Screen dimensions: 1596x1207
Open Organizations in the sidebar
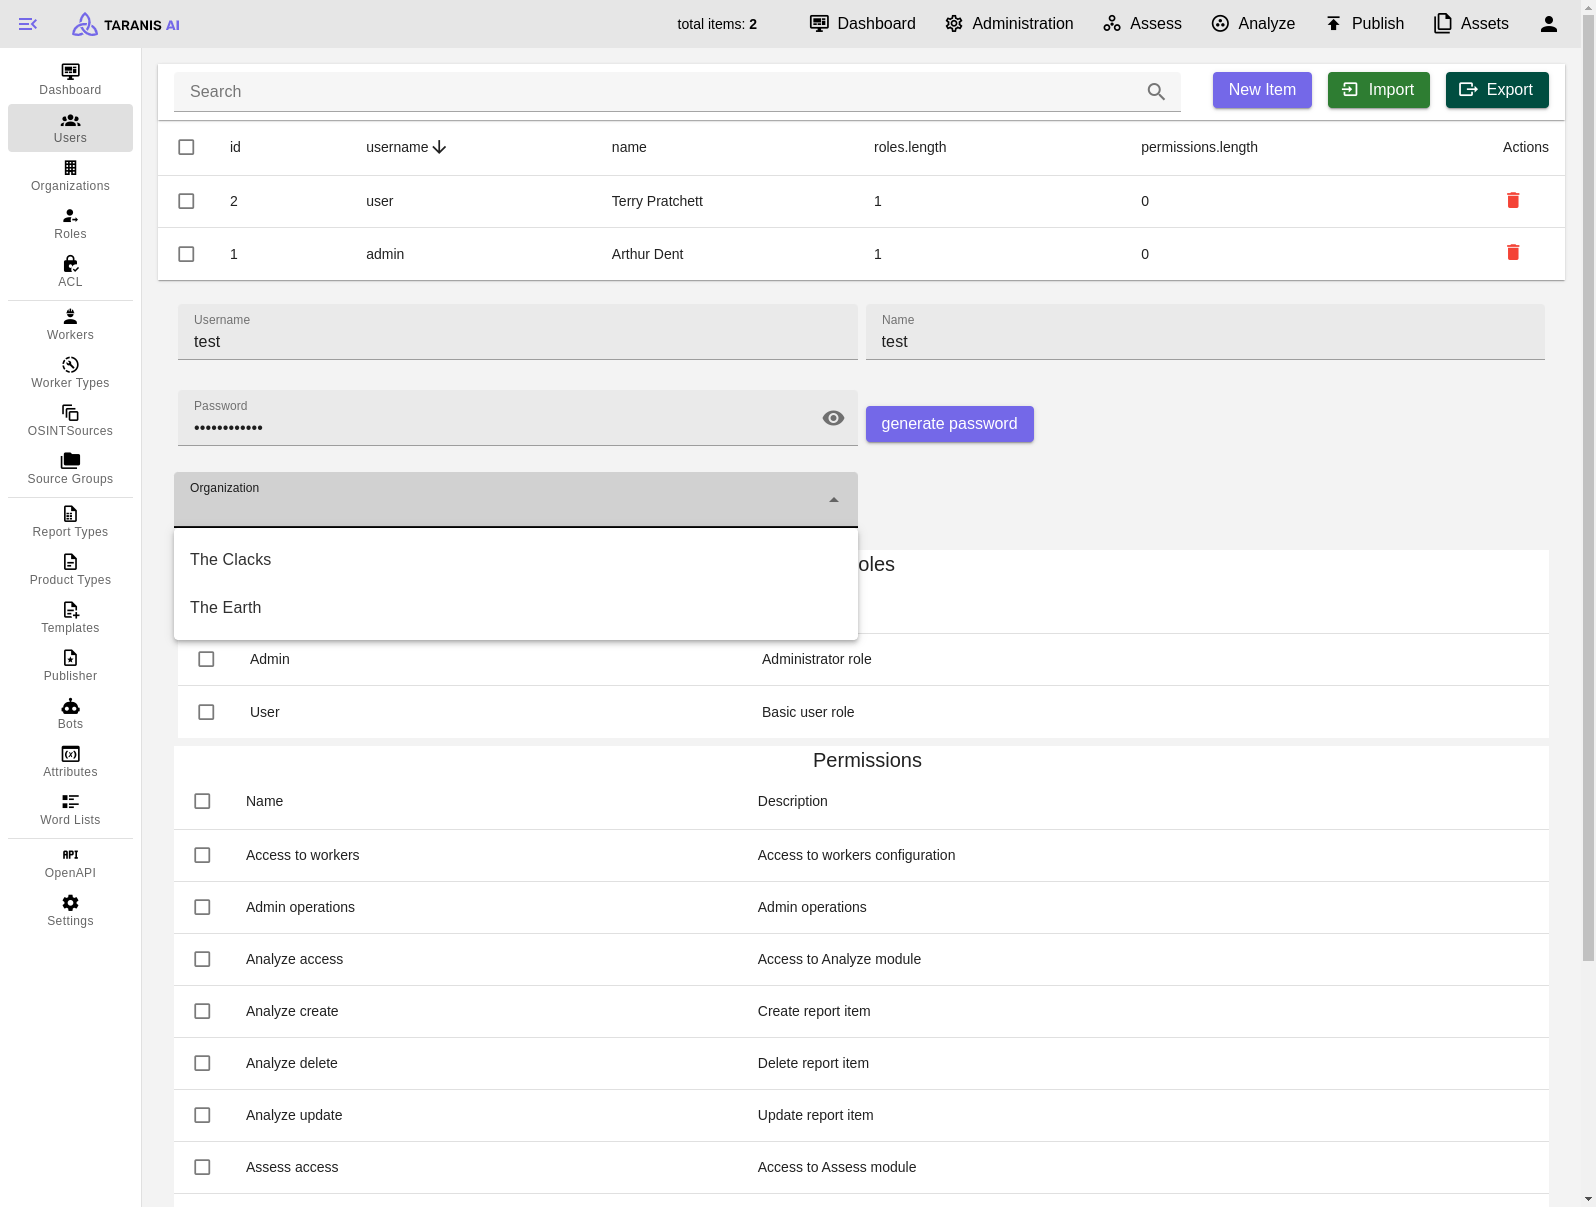coord(70,176)
